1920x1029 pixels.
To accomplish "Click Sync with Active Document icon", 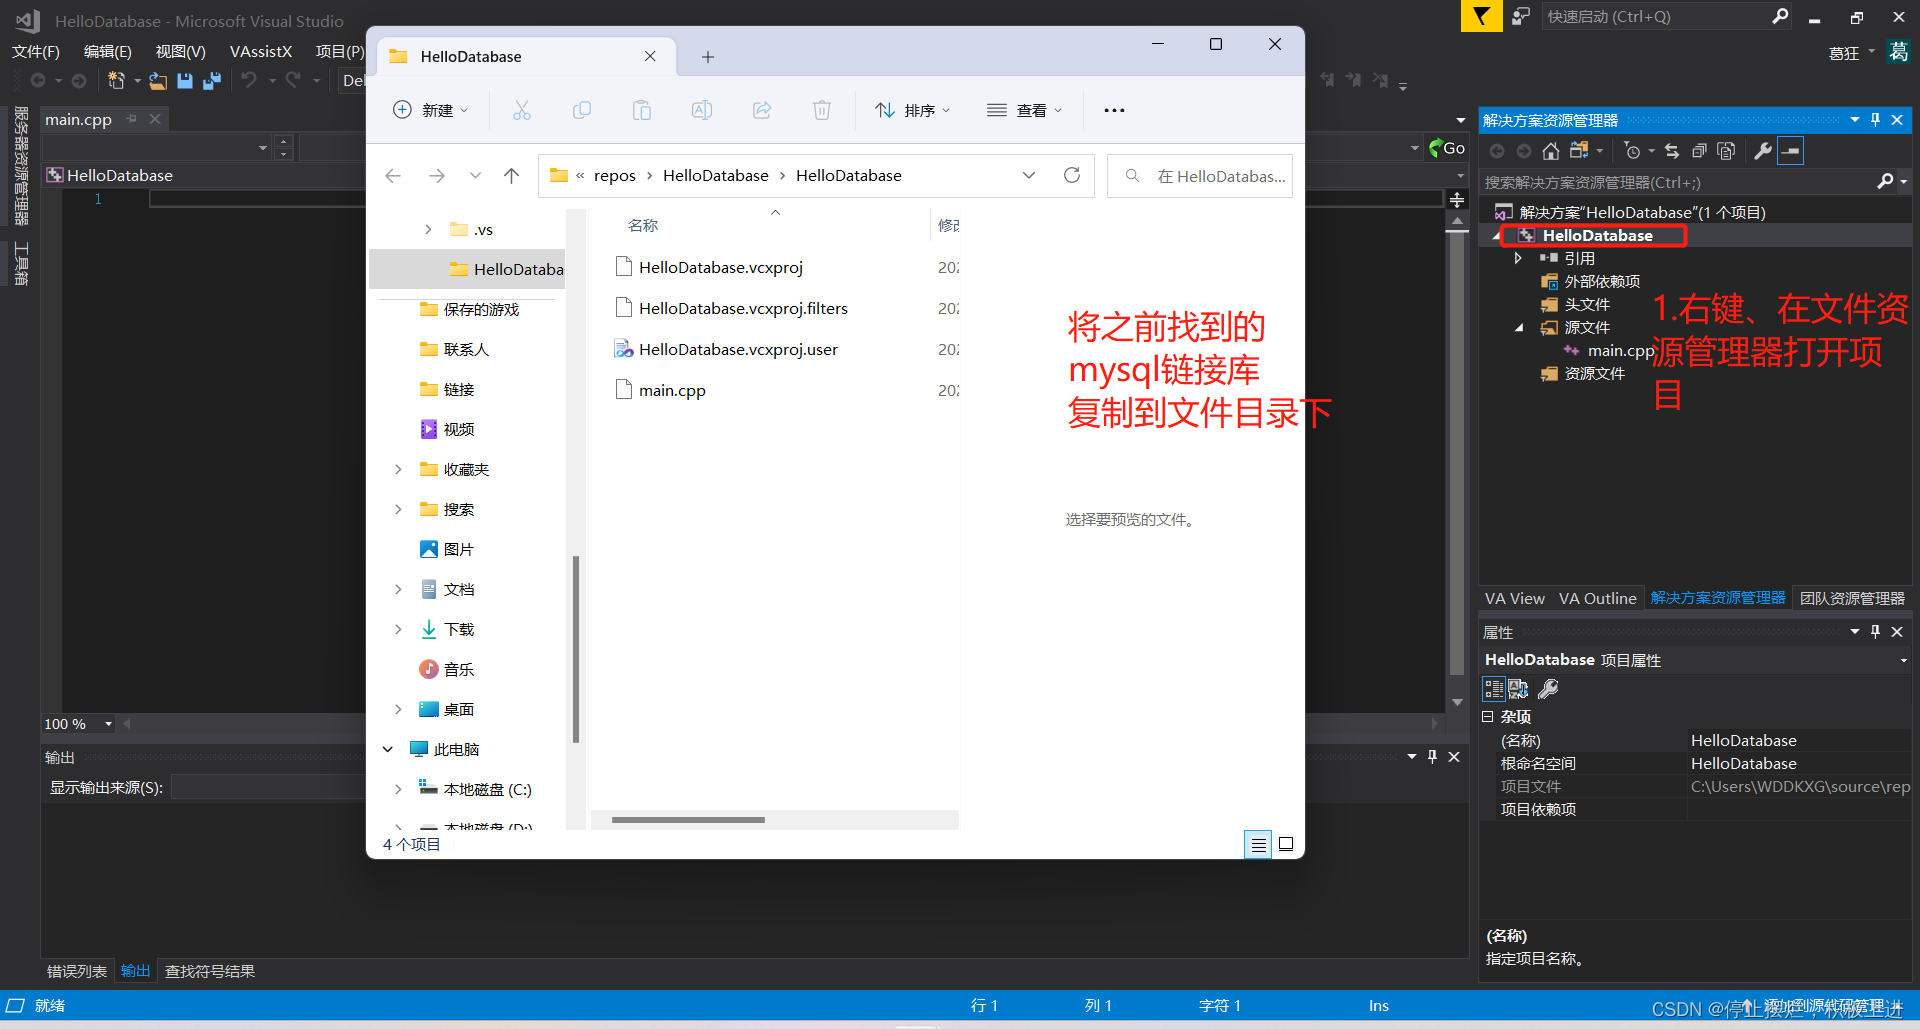I will click(1672, 151).
